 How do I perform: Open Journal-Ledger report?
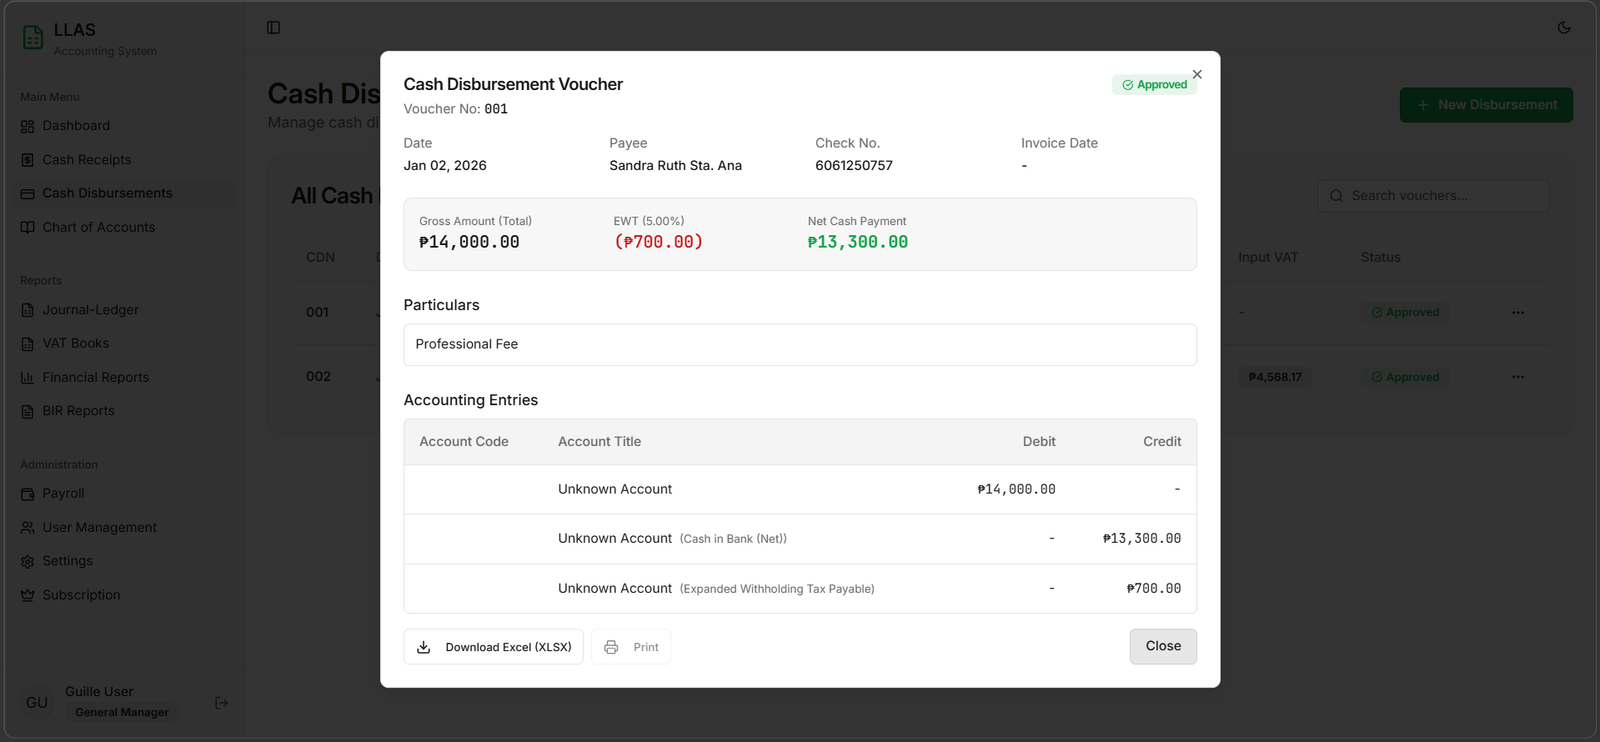click(90, 310)
